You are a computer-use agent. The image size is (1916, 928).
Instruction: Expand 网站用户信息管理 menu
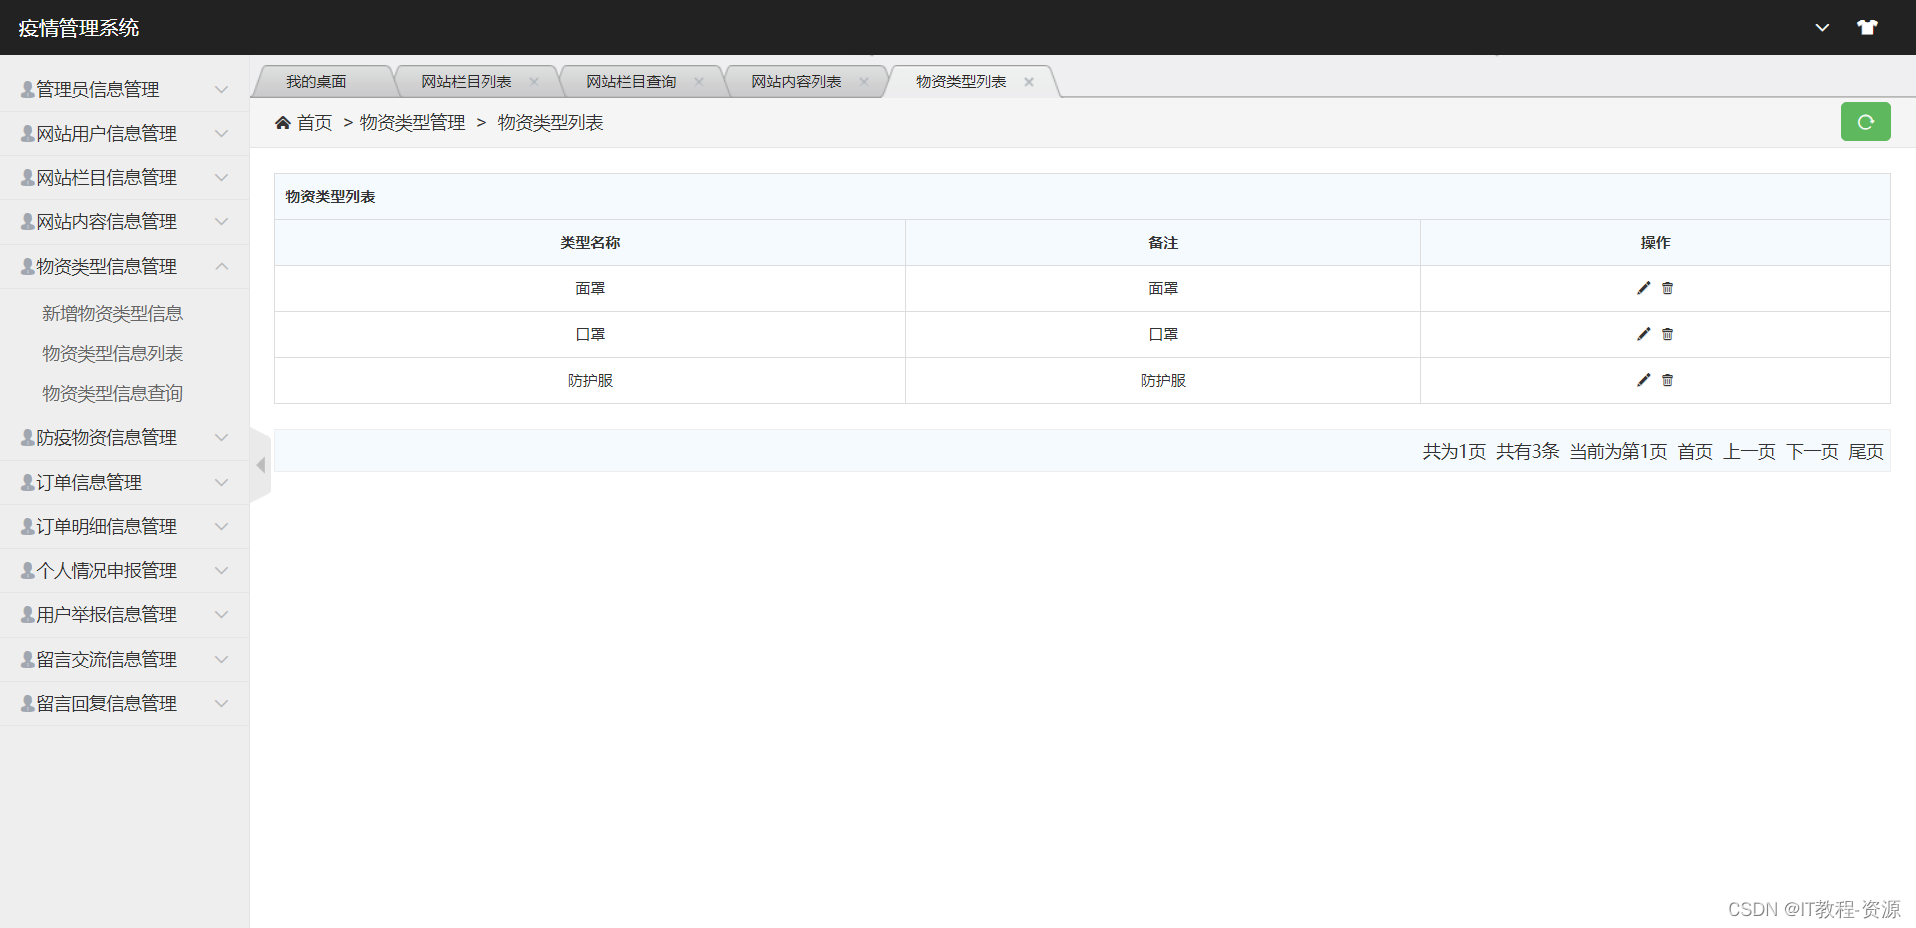pos(124,133)
